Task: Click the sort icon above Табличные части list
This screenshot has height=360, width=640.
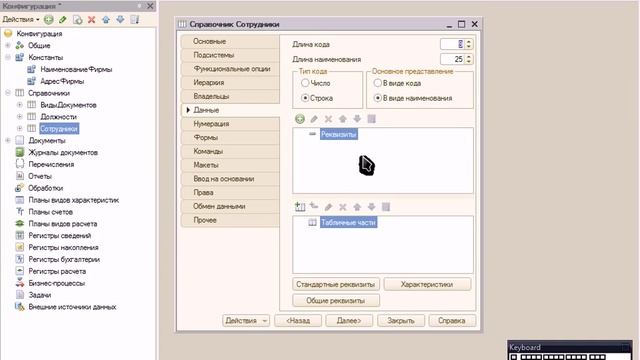Action: pyautogui.click(x=386, y=207)
